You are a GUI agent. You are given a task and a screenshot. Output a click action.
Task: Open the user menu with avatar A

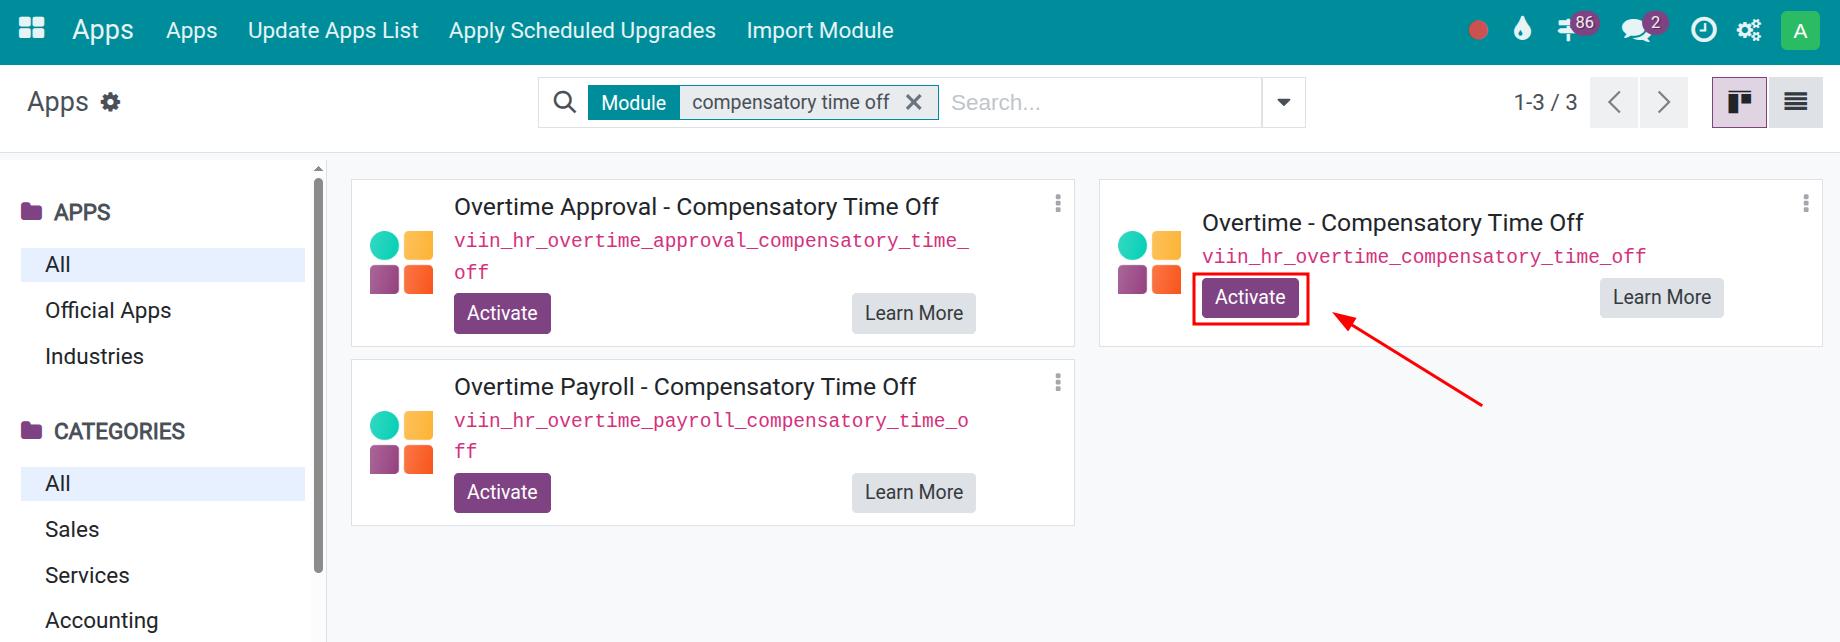[1800, 30]
